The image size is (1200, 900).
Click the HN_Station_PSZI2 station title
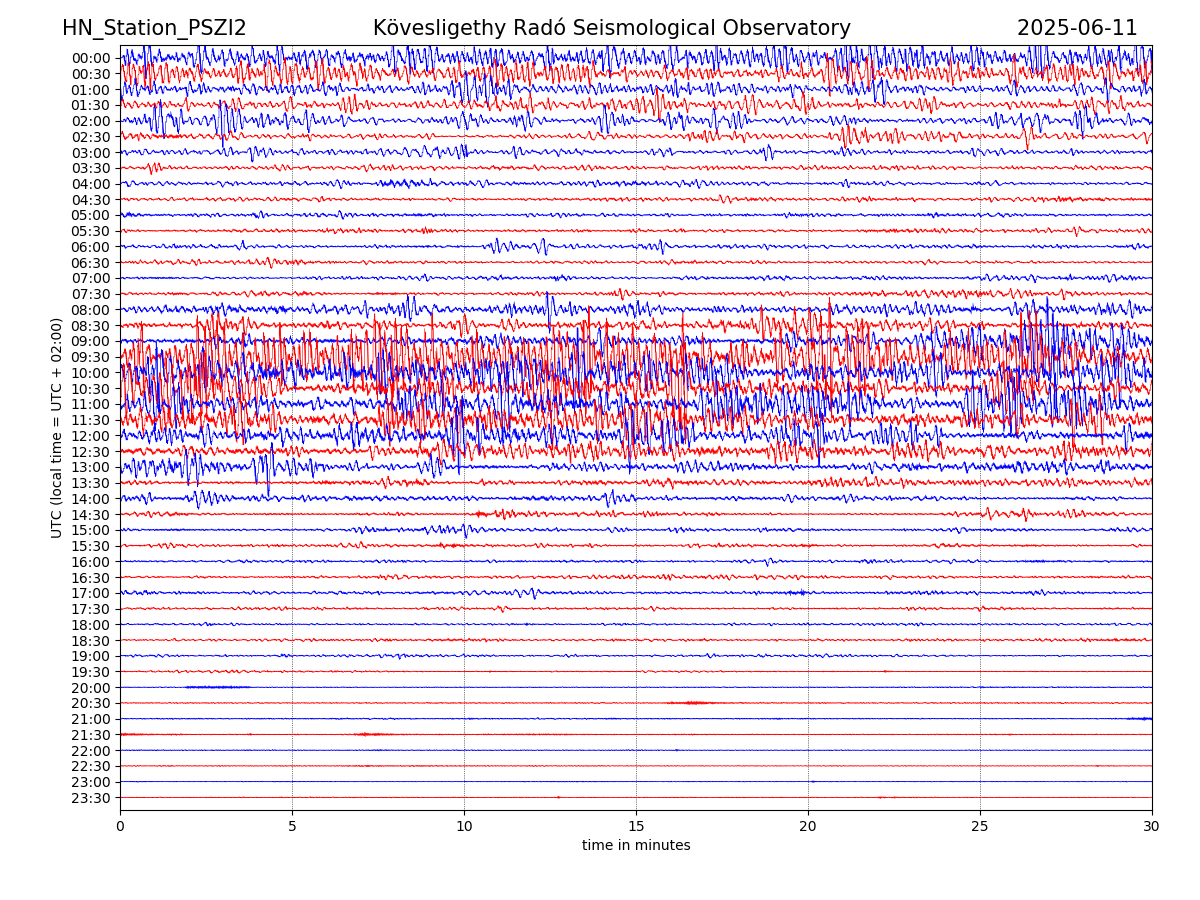(x=154, y=28)
